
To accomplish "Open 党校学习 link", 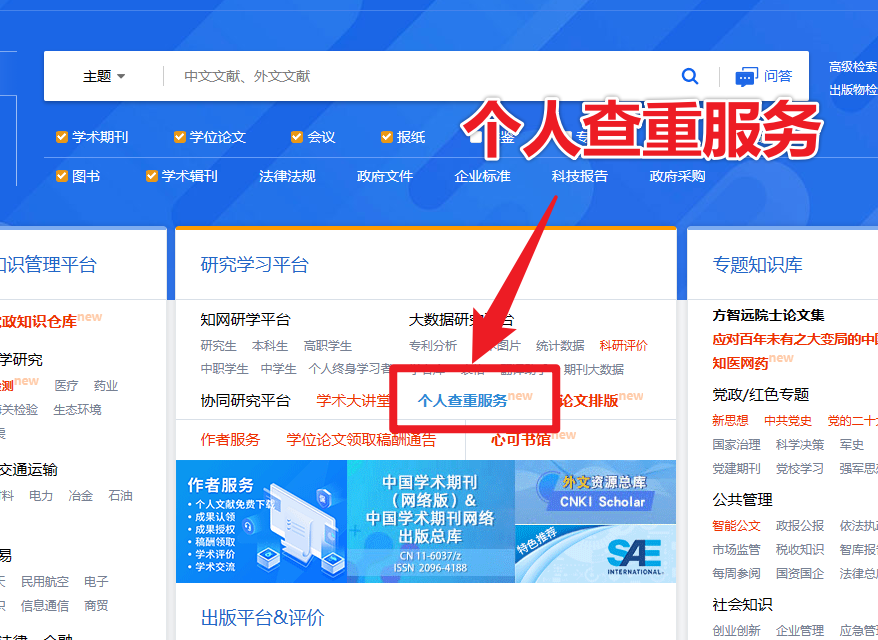I will (x=800, y=469).
